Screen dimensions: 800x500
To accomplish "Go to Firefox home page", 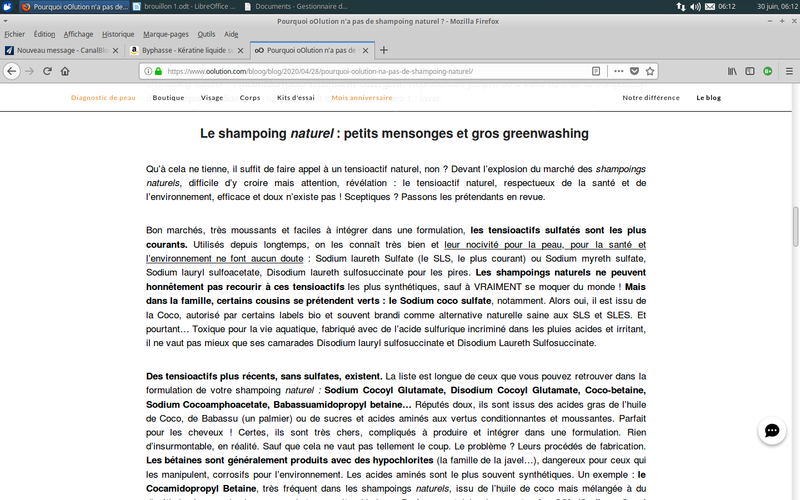I will point(65,71).
